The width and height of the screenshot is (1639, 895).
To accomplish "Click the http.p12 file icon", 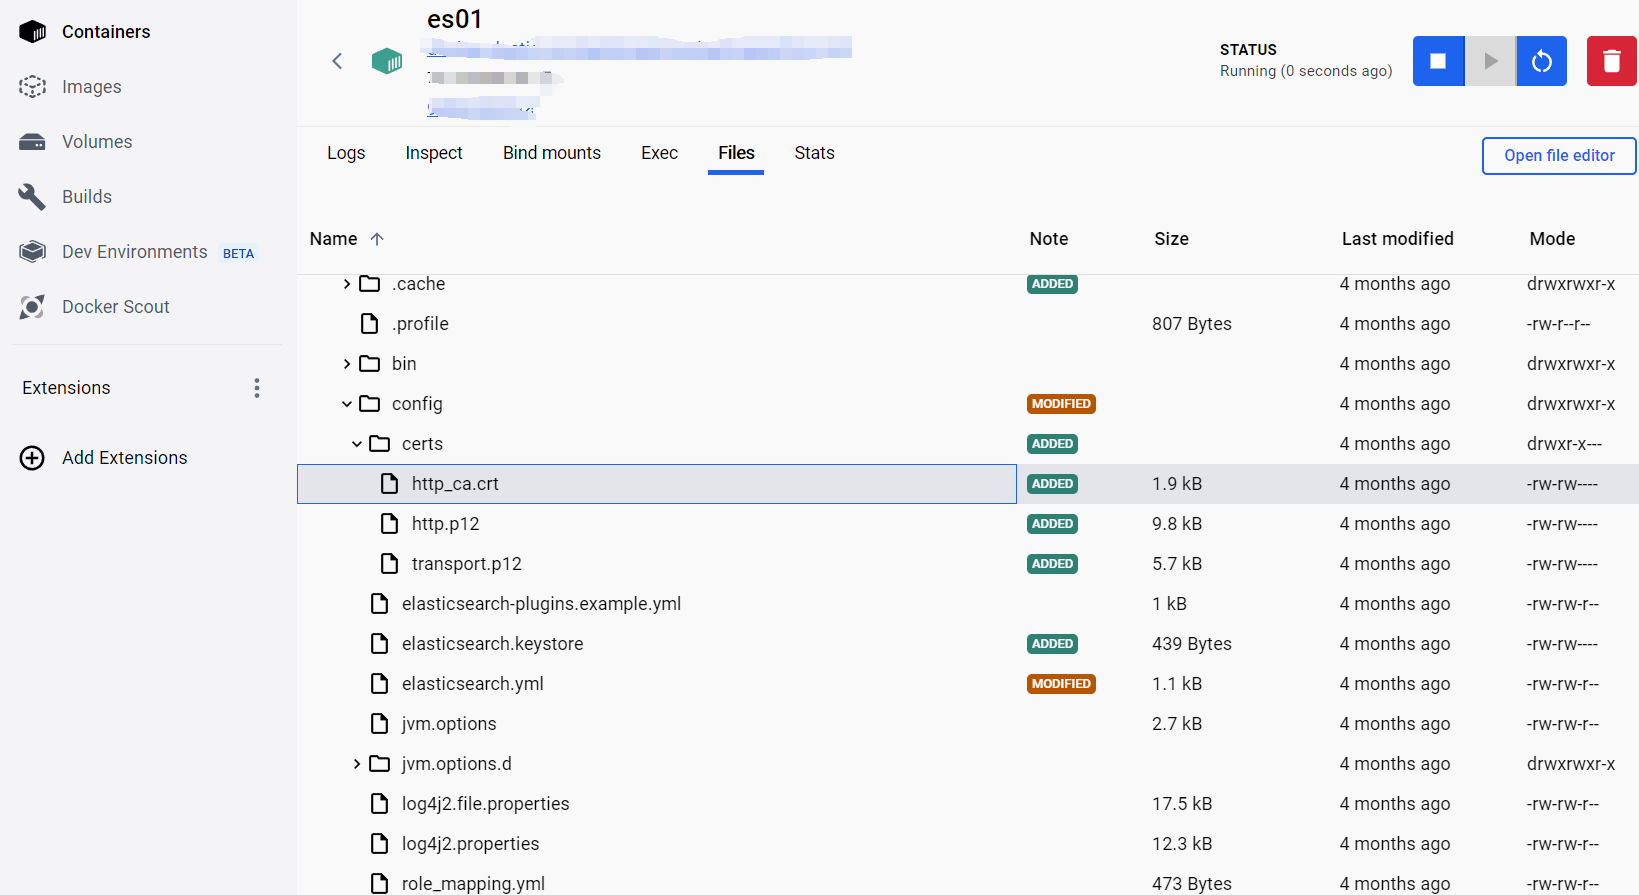I will click(x=390, y=524).
